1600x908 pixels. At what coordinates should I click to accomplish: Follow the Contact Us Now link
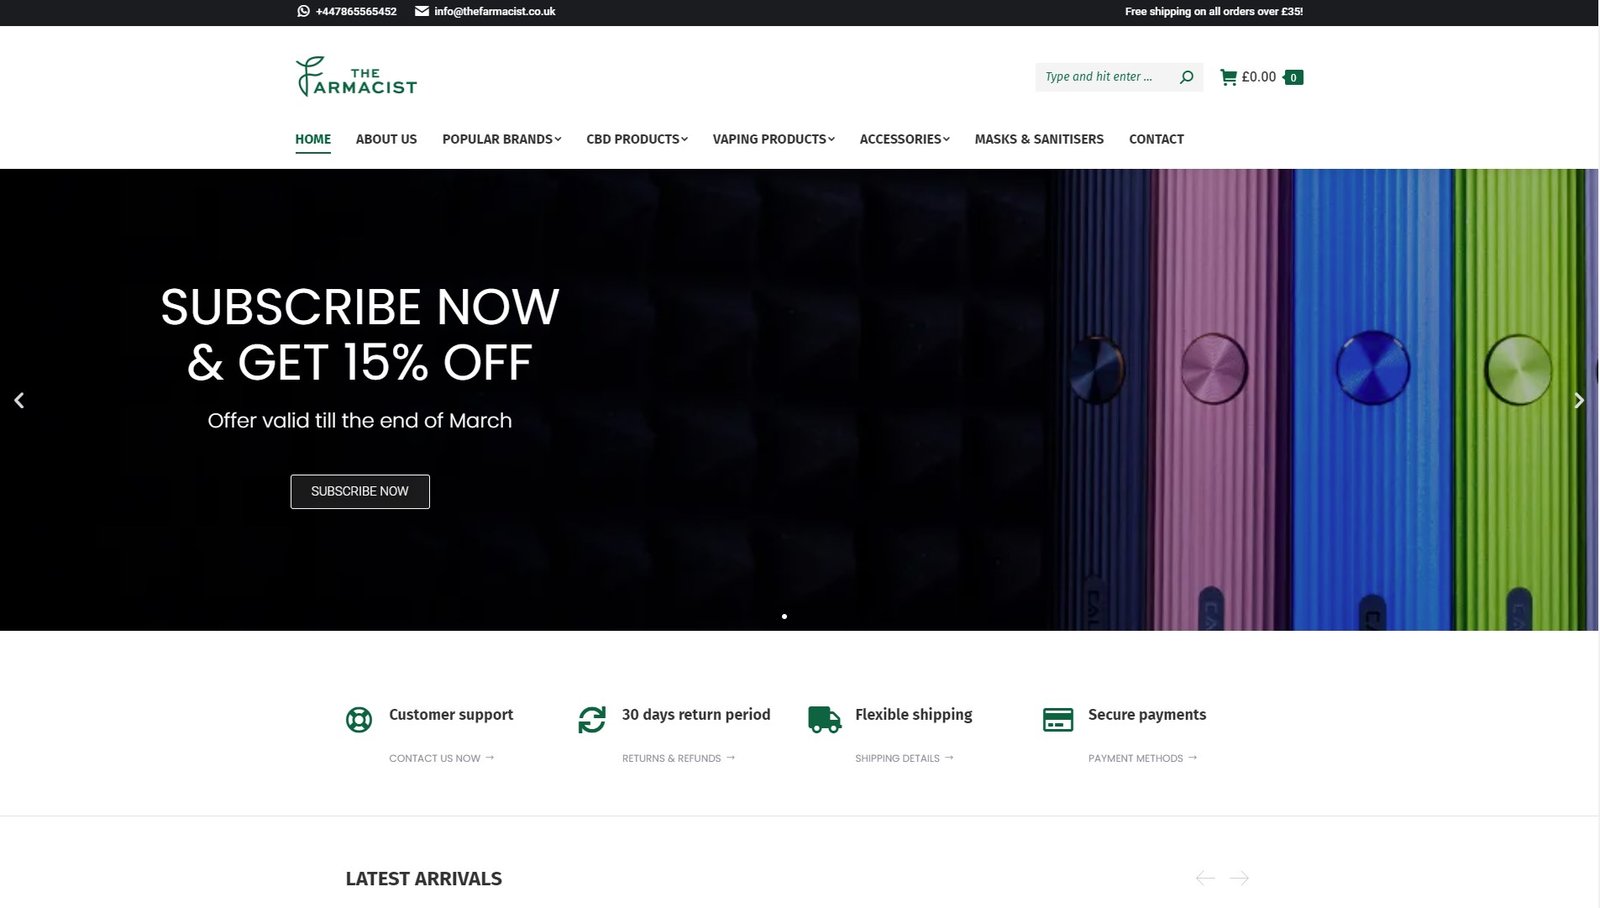click(x=441, y=758)
